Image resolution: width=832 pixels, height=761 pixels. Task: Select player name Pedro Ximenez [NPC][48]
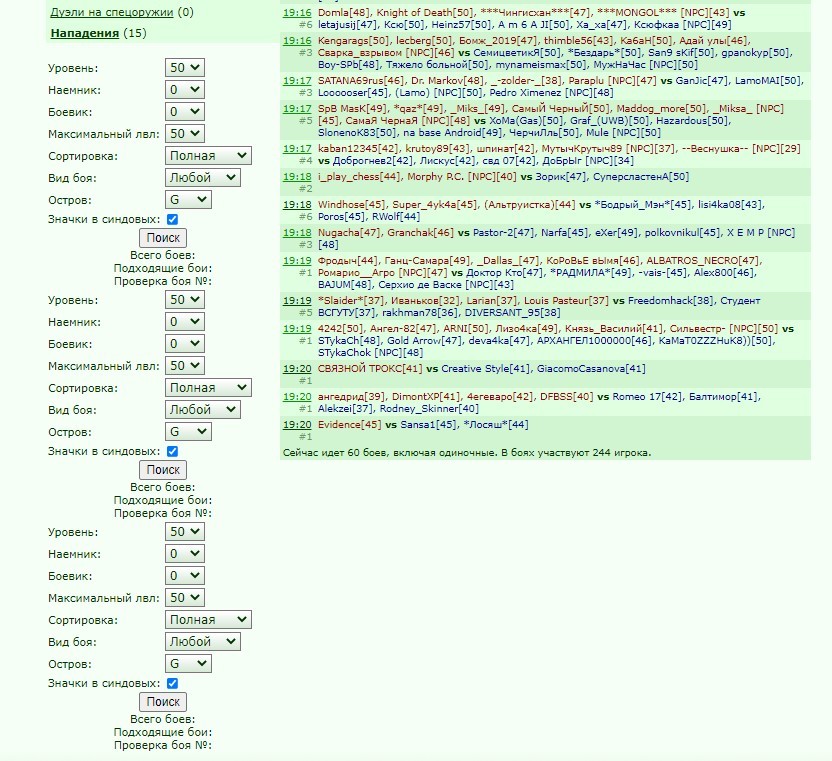tap(551, 92)
